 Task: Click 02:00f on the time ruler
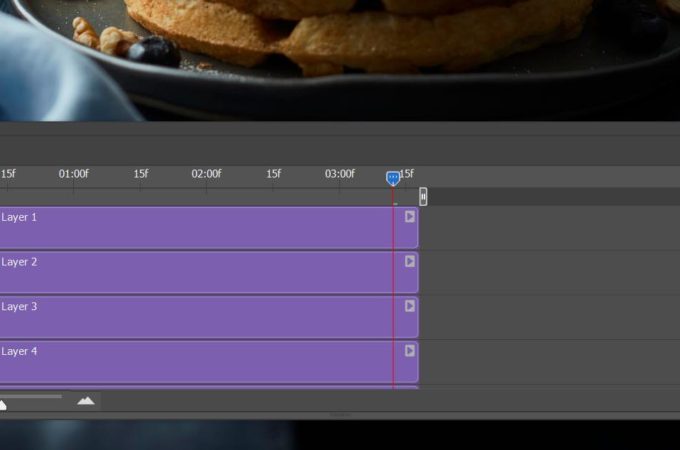point(206,174)
